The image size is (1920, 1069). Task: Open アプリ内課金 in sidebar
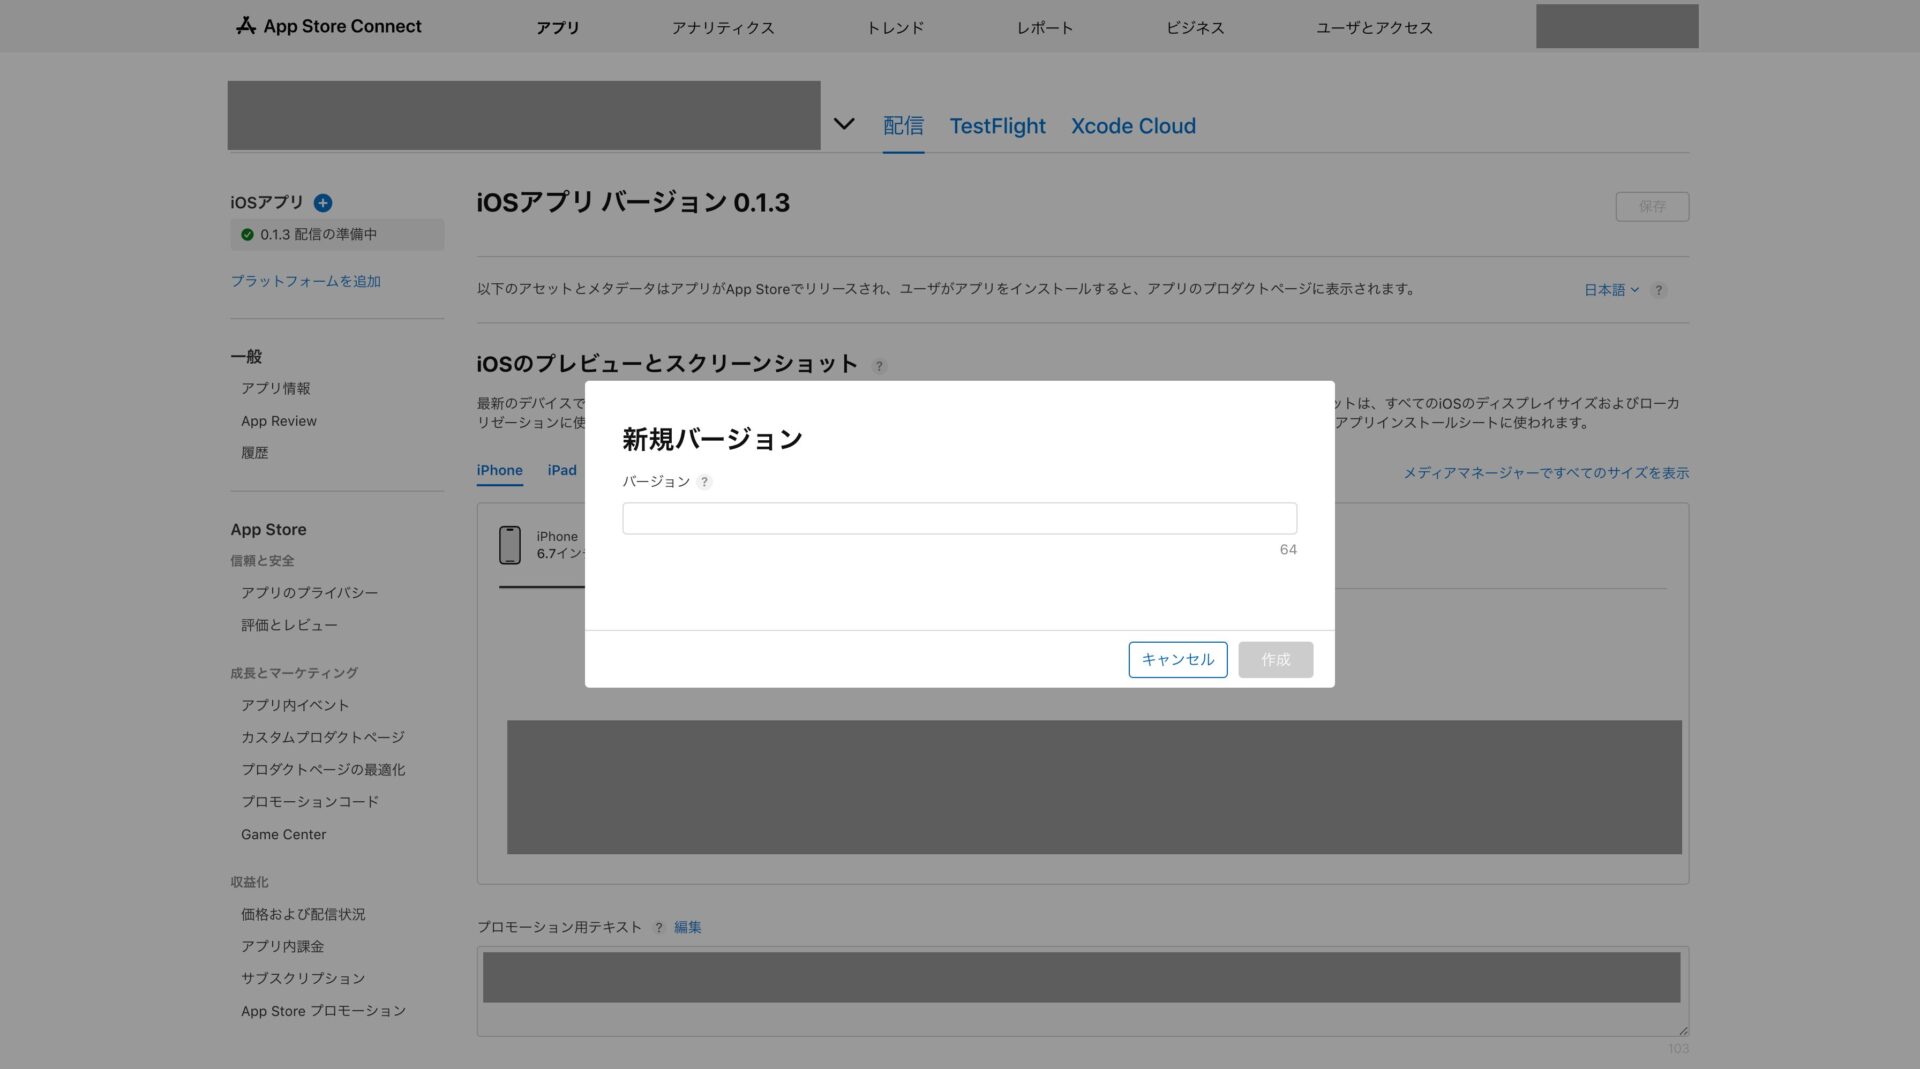[282, 946]
